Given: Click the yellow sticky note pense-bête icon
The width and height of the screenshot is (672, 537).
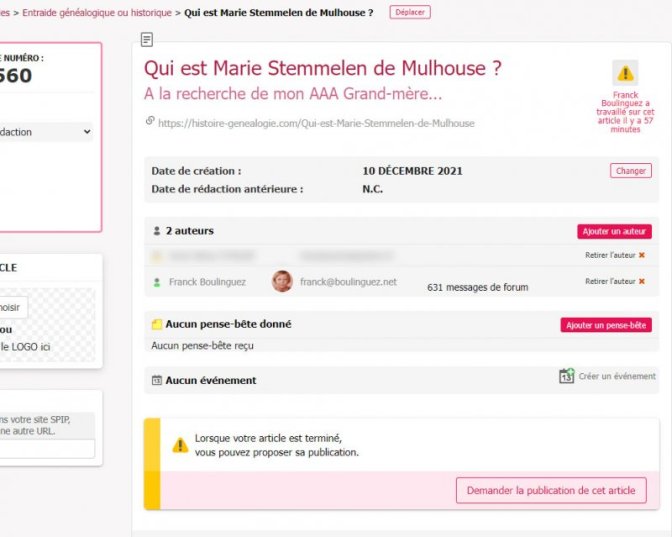Looking at the screenshot, I should pyautogui.click(x=157, y=324).
